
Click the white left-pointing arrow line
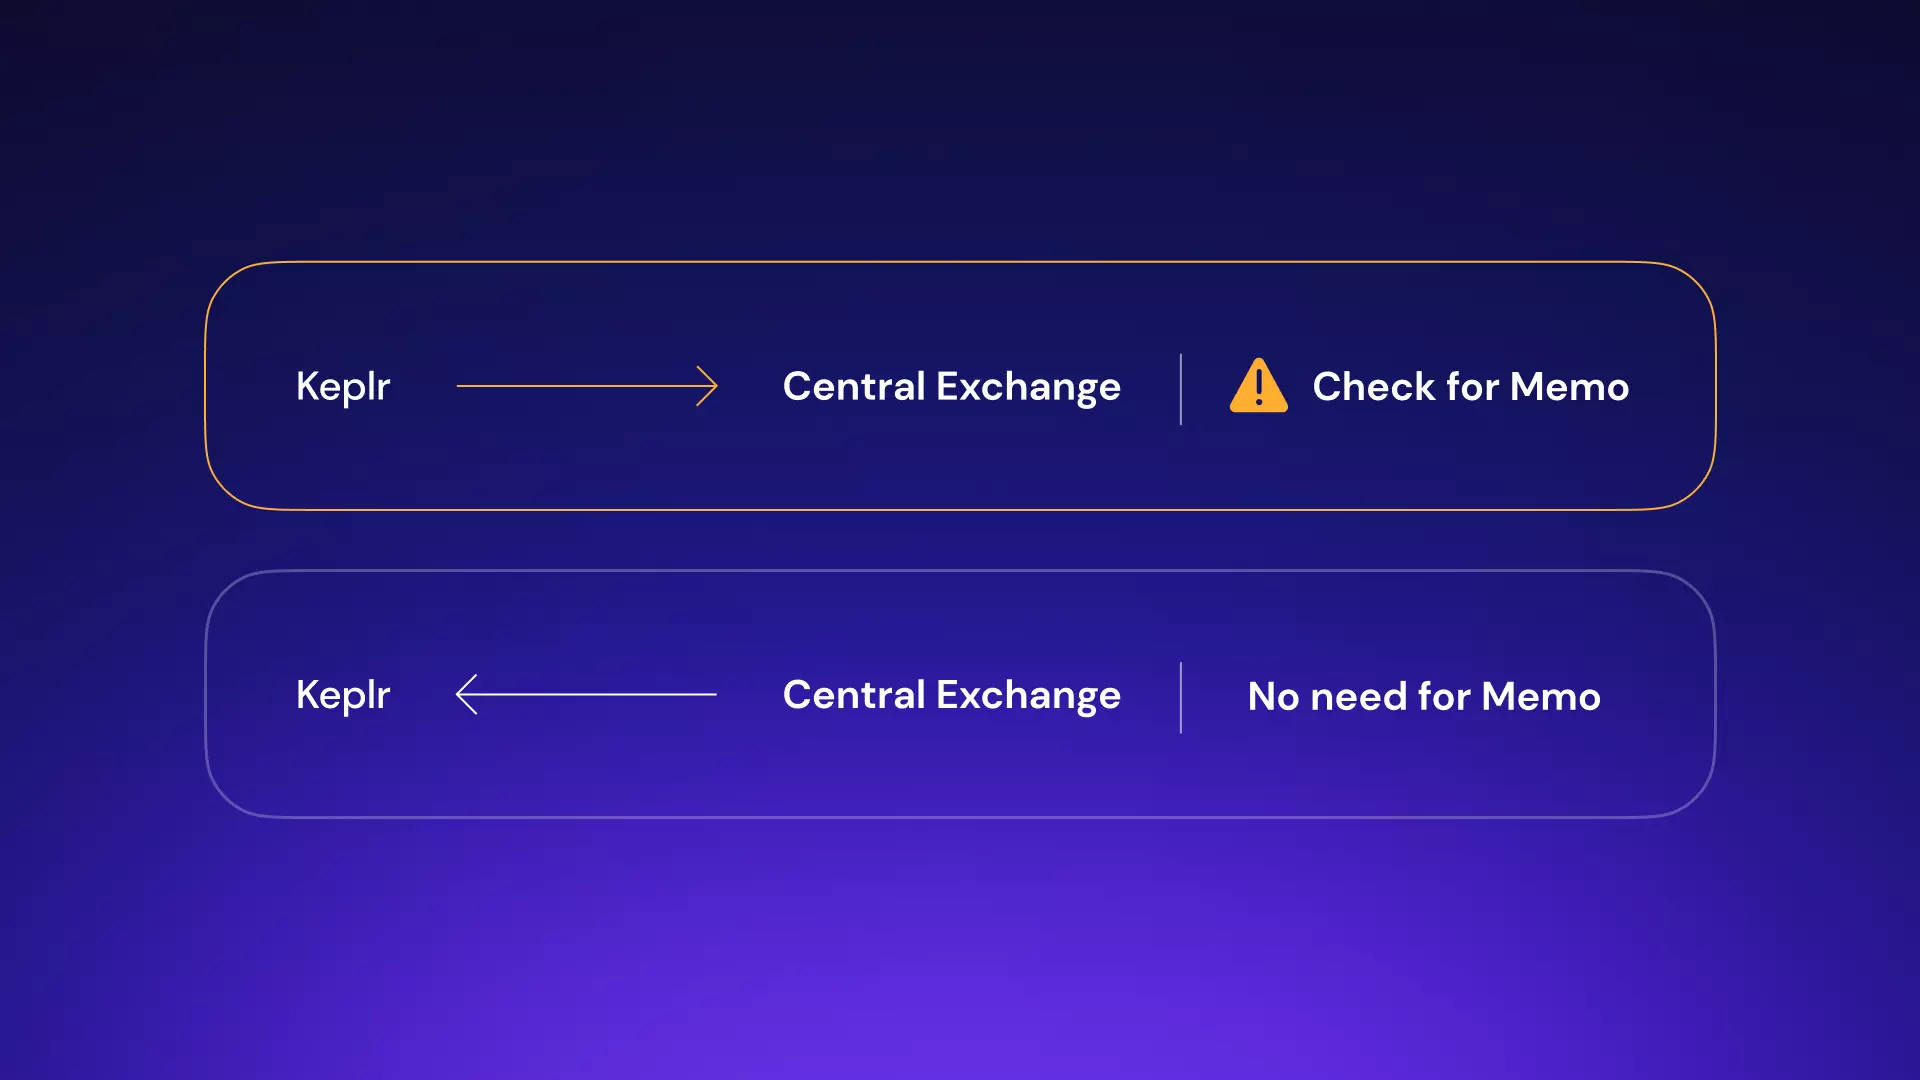[586, 694]
